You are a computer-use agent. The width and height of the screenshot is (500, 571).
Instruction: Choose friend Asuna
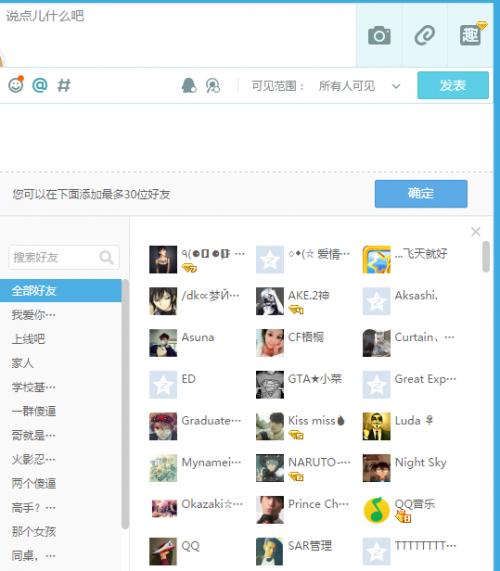(182, 343)
